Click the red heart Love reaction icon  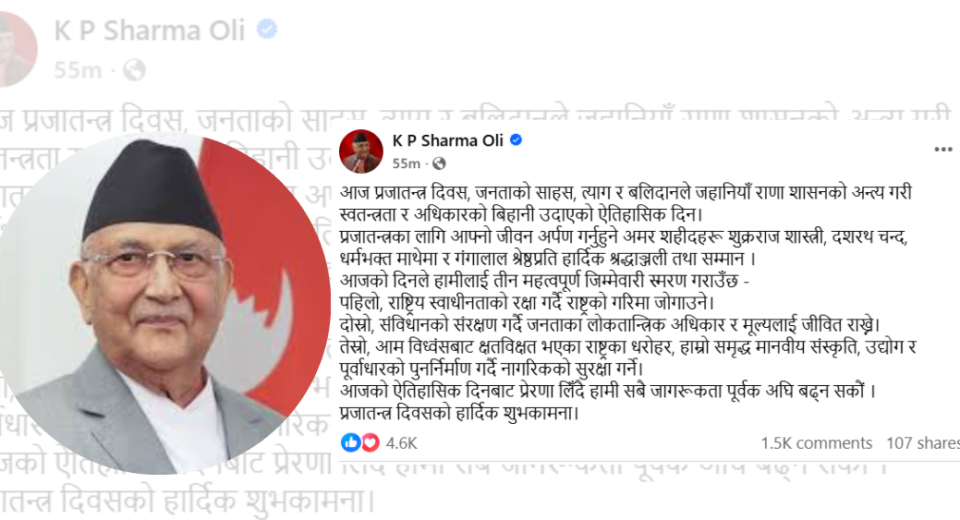[x=370, y=442]
